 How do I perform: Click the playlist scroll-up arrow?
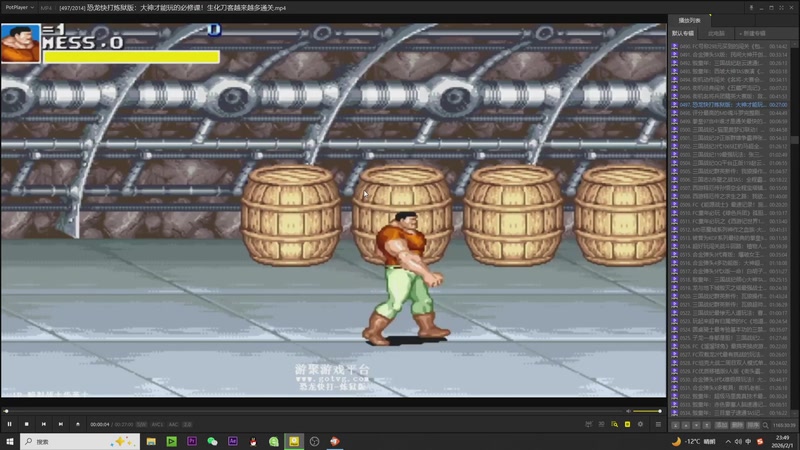[x=794, y=44]
